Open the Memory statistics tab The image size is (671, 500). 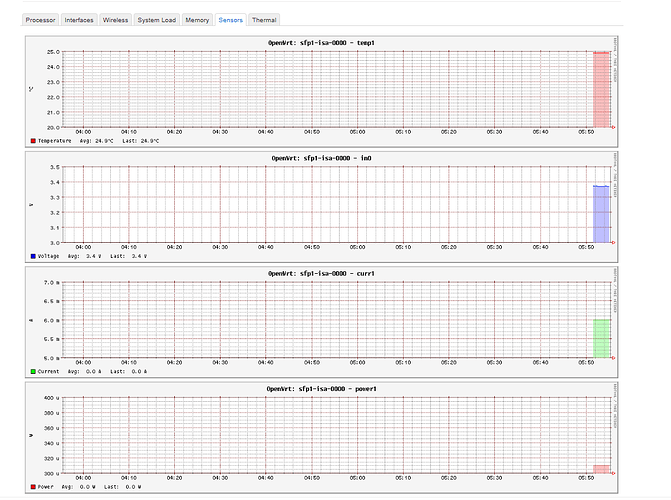pos(197,19)
